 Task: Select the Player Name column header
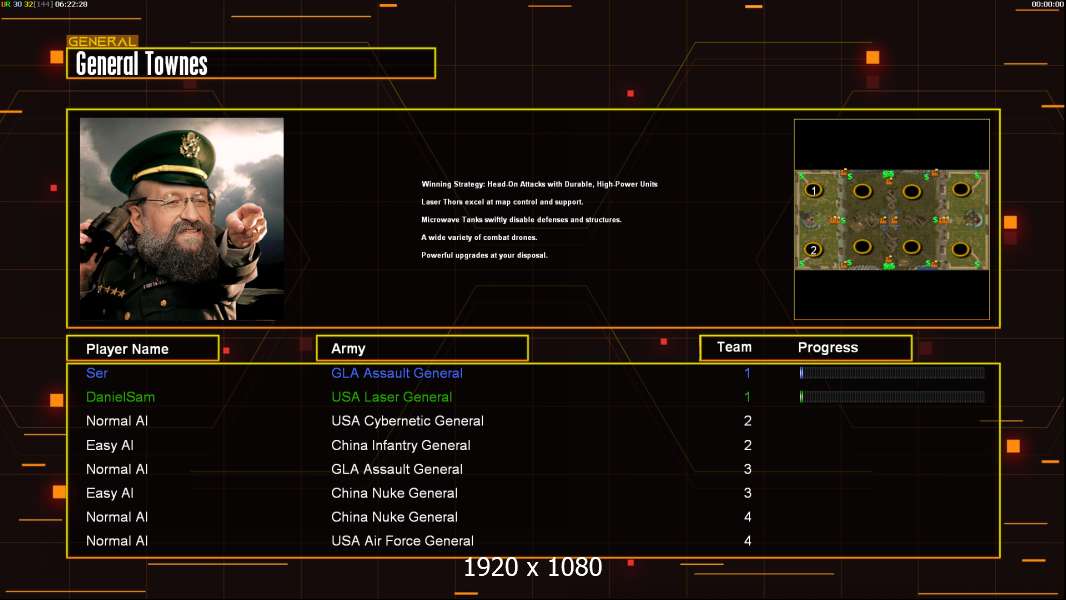(x=142, y=349)
